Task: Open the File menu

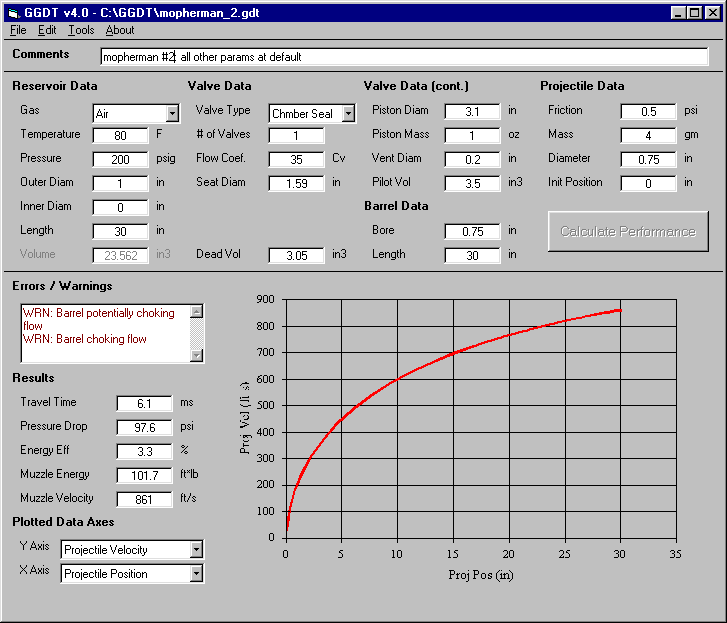Action: 18,30
